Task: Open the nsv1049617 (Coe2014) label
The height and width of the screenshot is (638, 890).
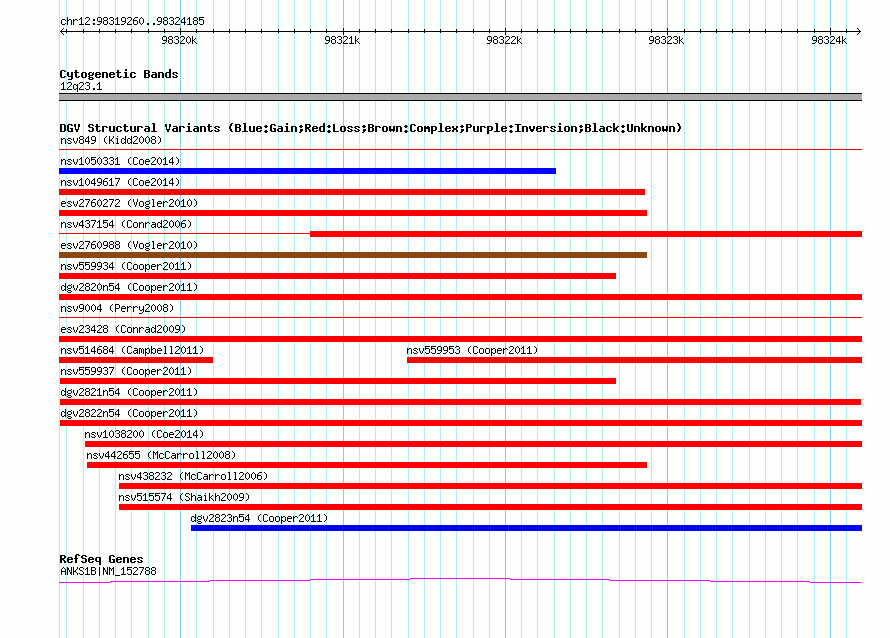Action: [120, 182]
